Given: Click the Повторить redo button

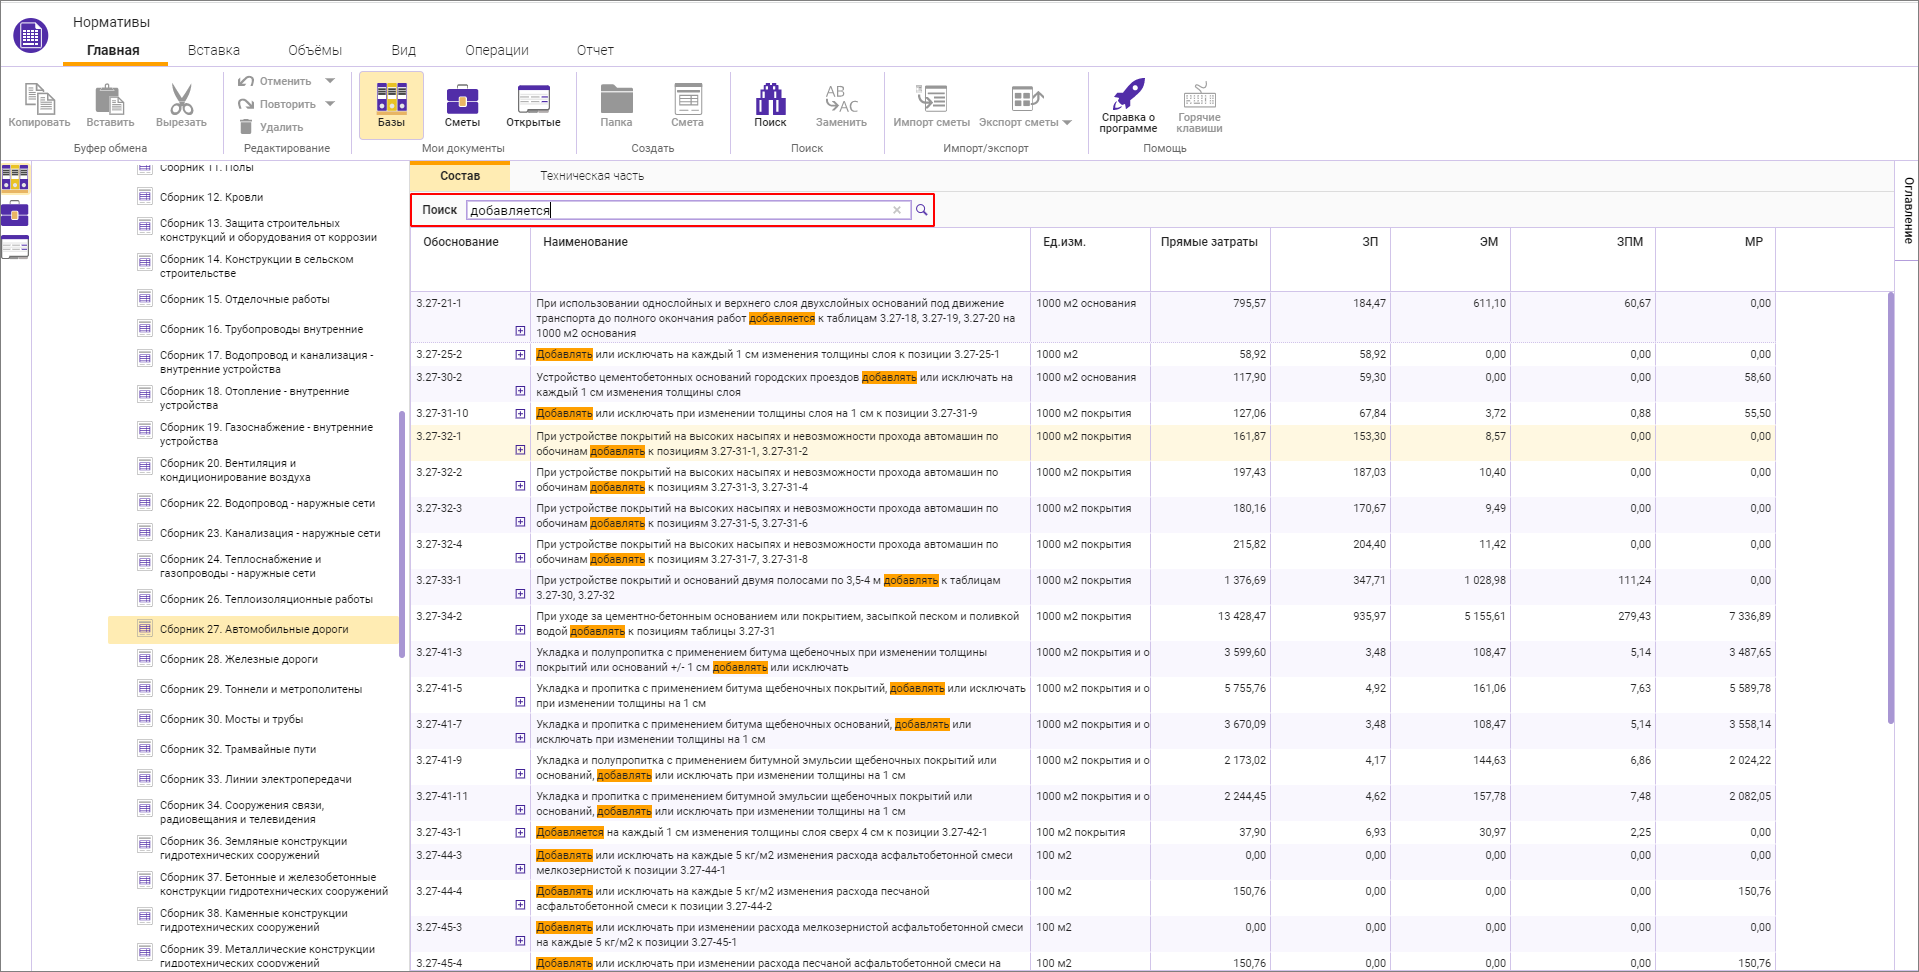Looking at the screenshot, I should [277, 104].
